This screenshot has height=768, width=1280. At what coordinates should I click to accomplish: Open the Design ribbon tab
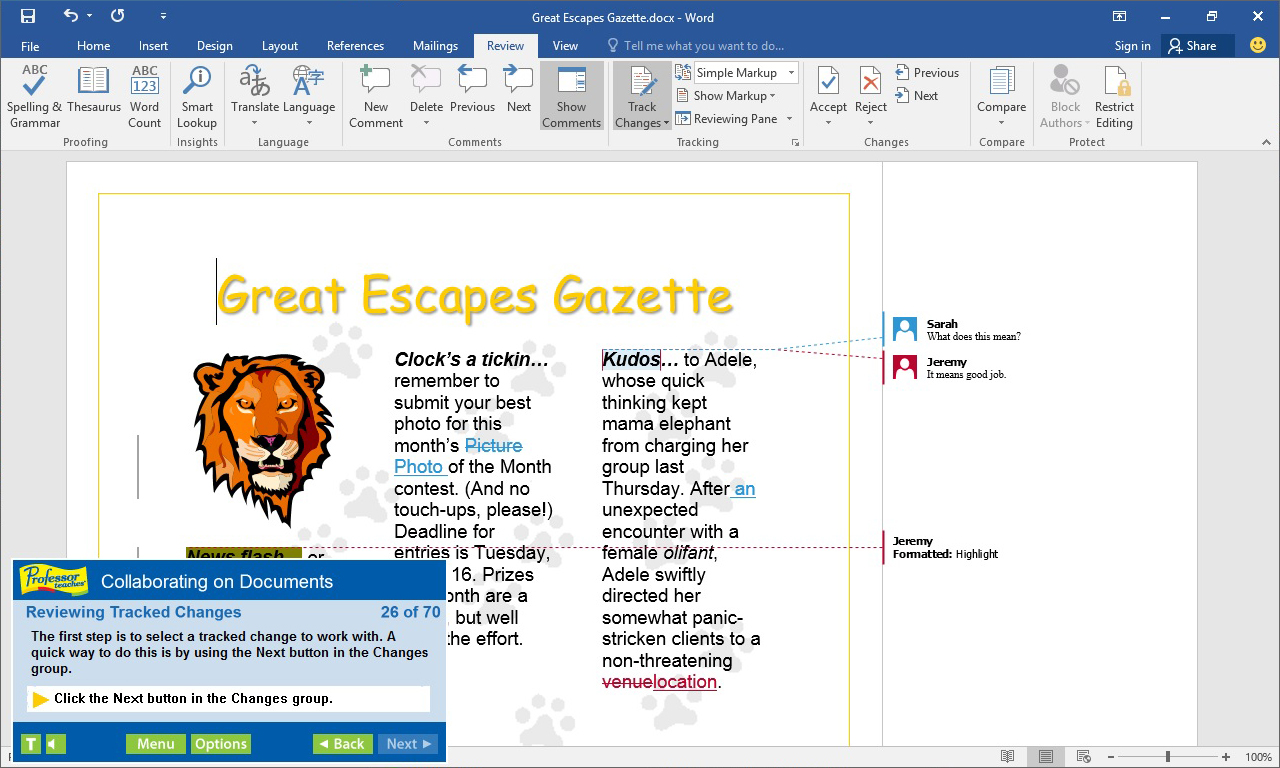tap(214, 45)
